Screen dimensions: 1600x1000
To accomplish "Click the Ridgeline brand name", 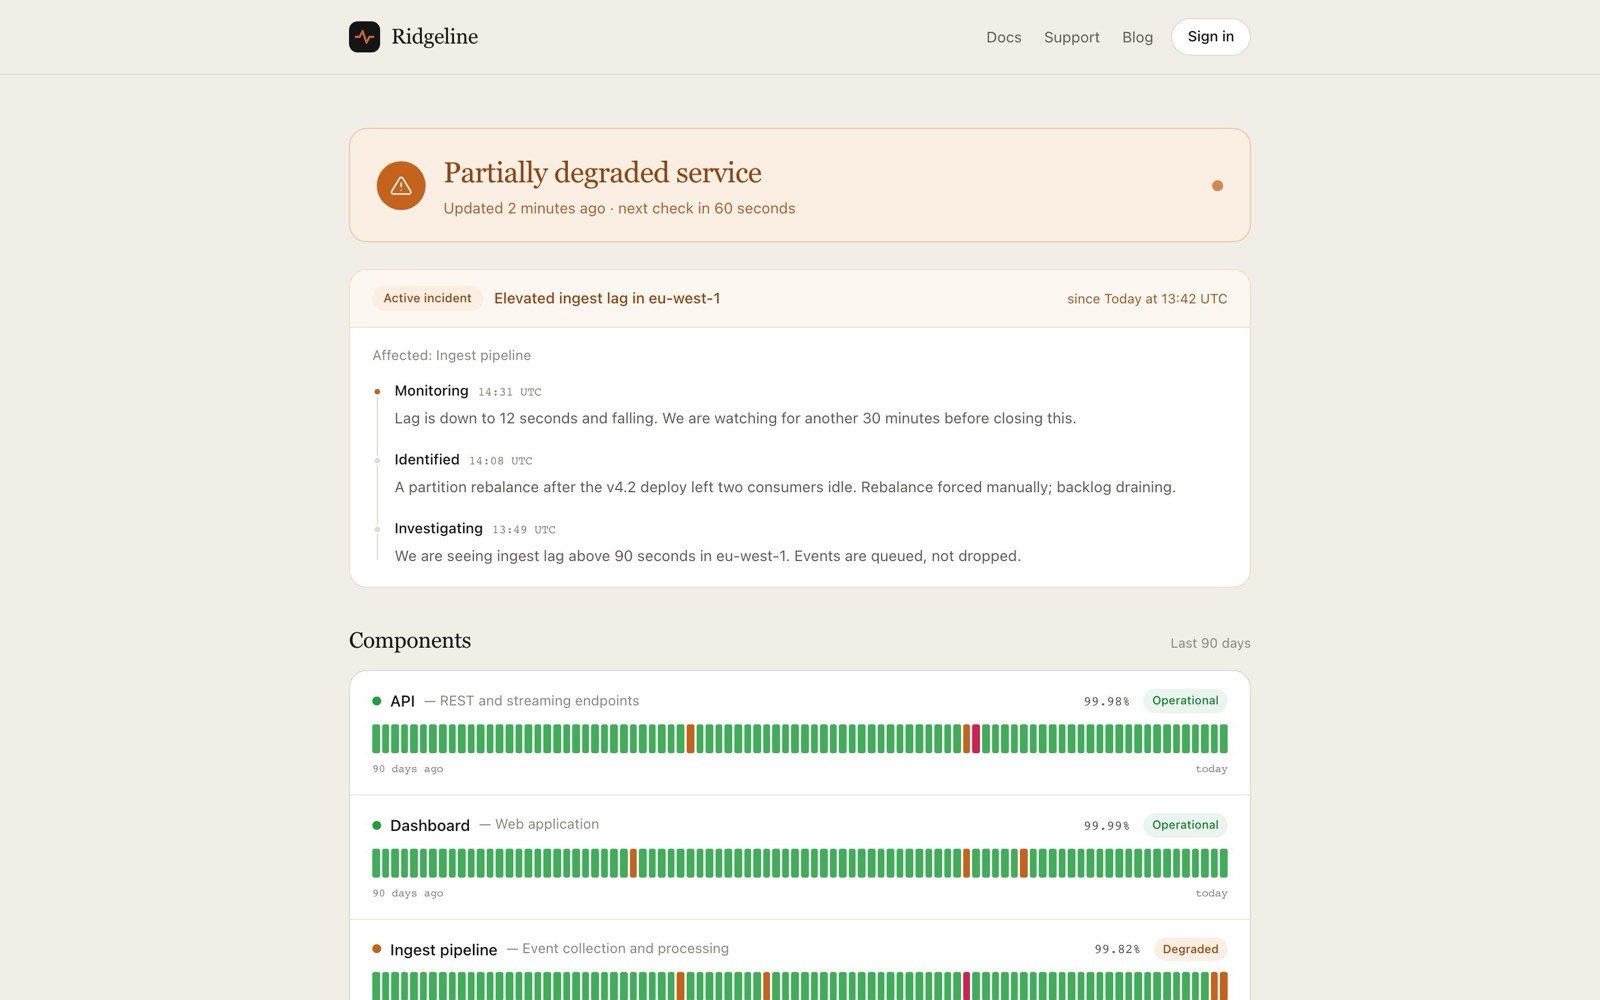I will (x=435, y=37).
